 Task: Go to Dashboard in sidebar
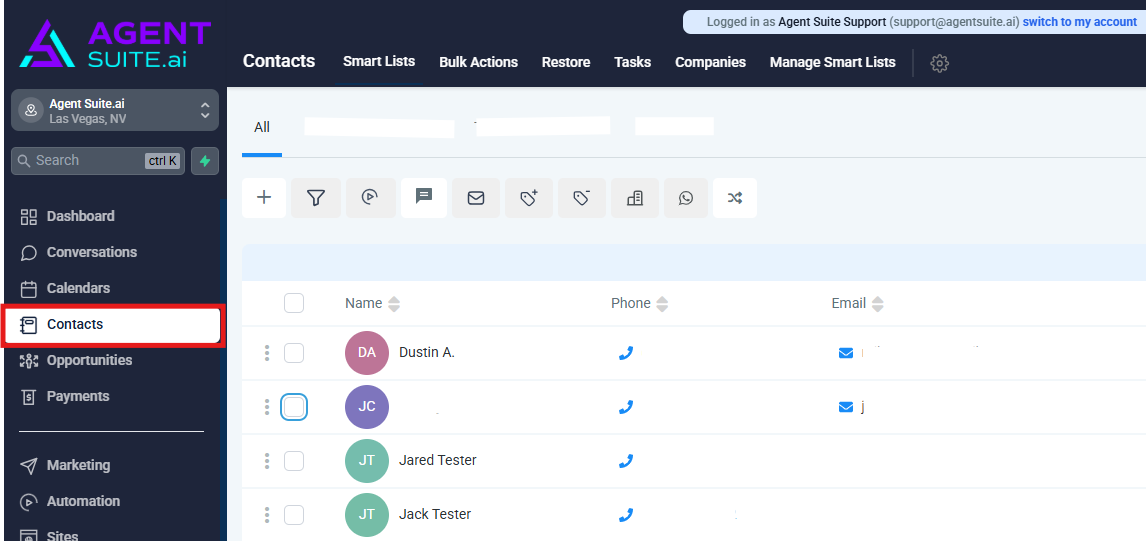[80, 216]
